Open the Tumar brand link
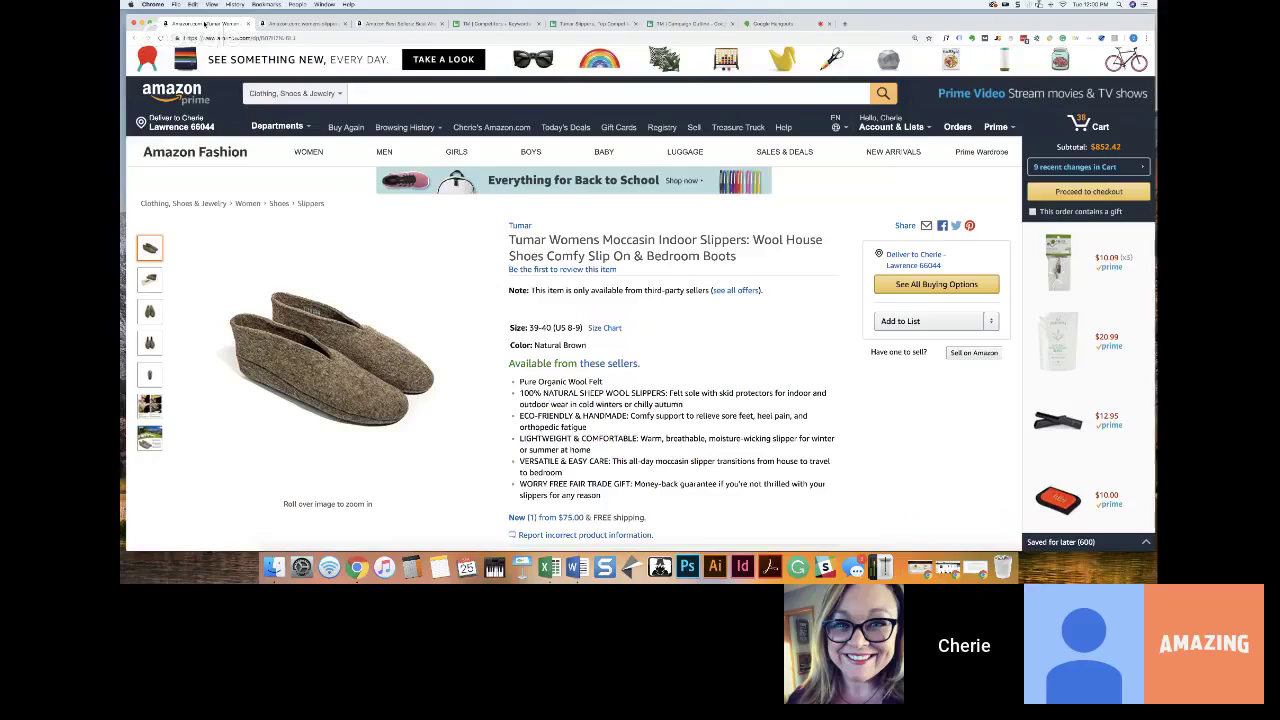Screen dimensions: 1280x720 tap(520, 226)
